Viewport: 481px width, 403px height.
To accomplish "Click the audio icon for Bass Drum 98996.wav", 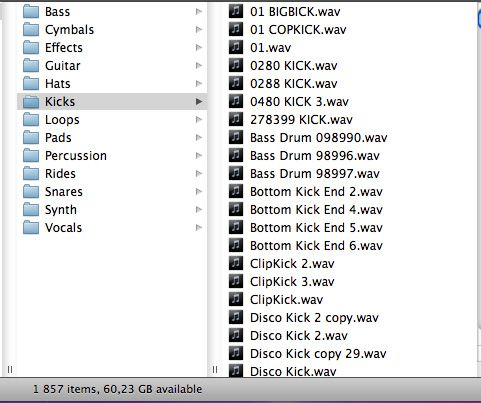I will 236,156.
